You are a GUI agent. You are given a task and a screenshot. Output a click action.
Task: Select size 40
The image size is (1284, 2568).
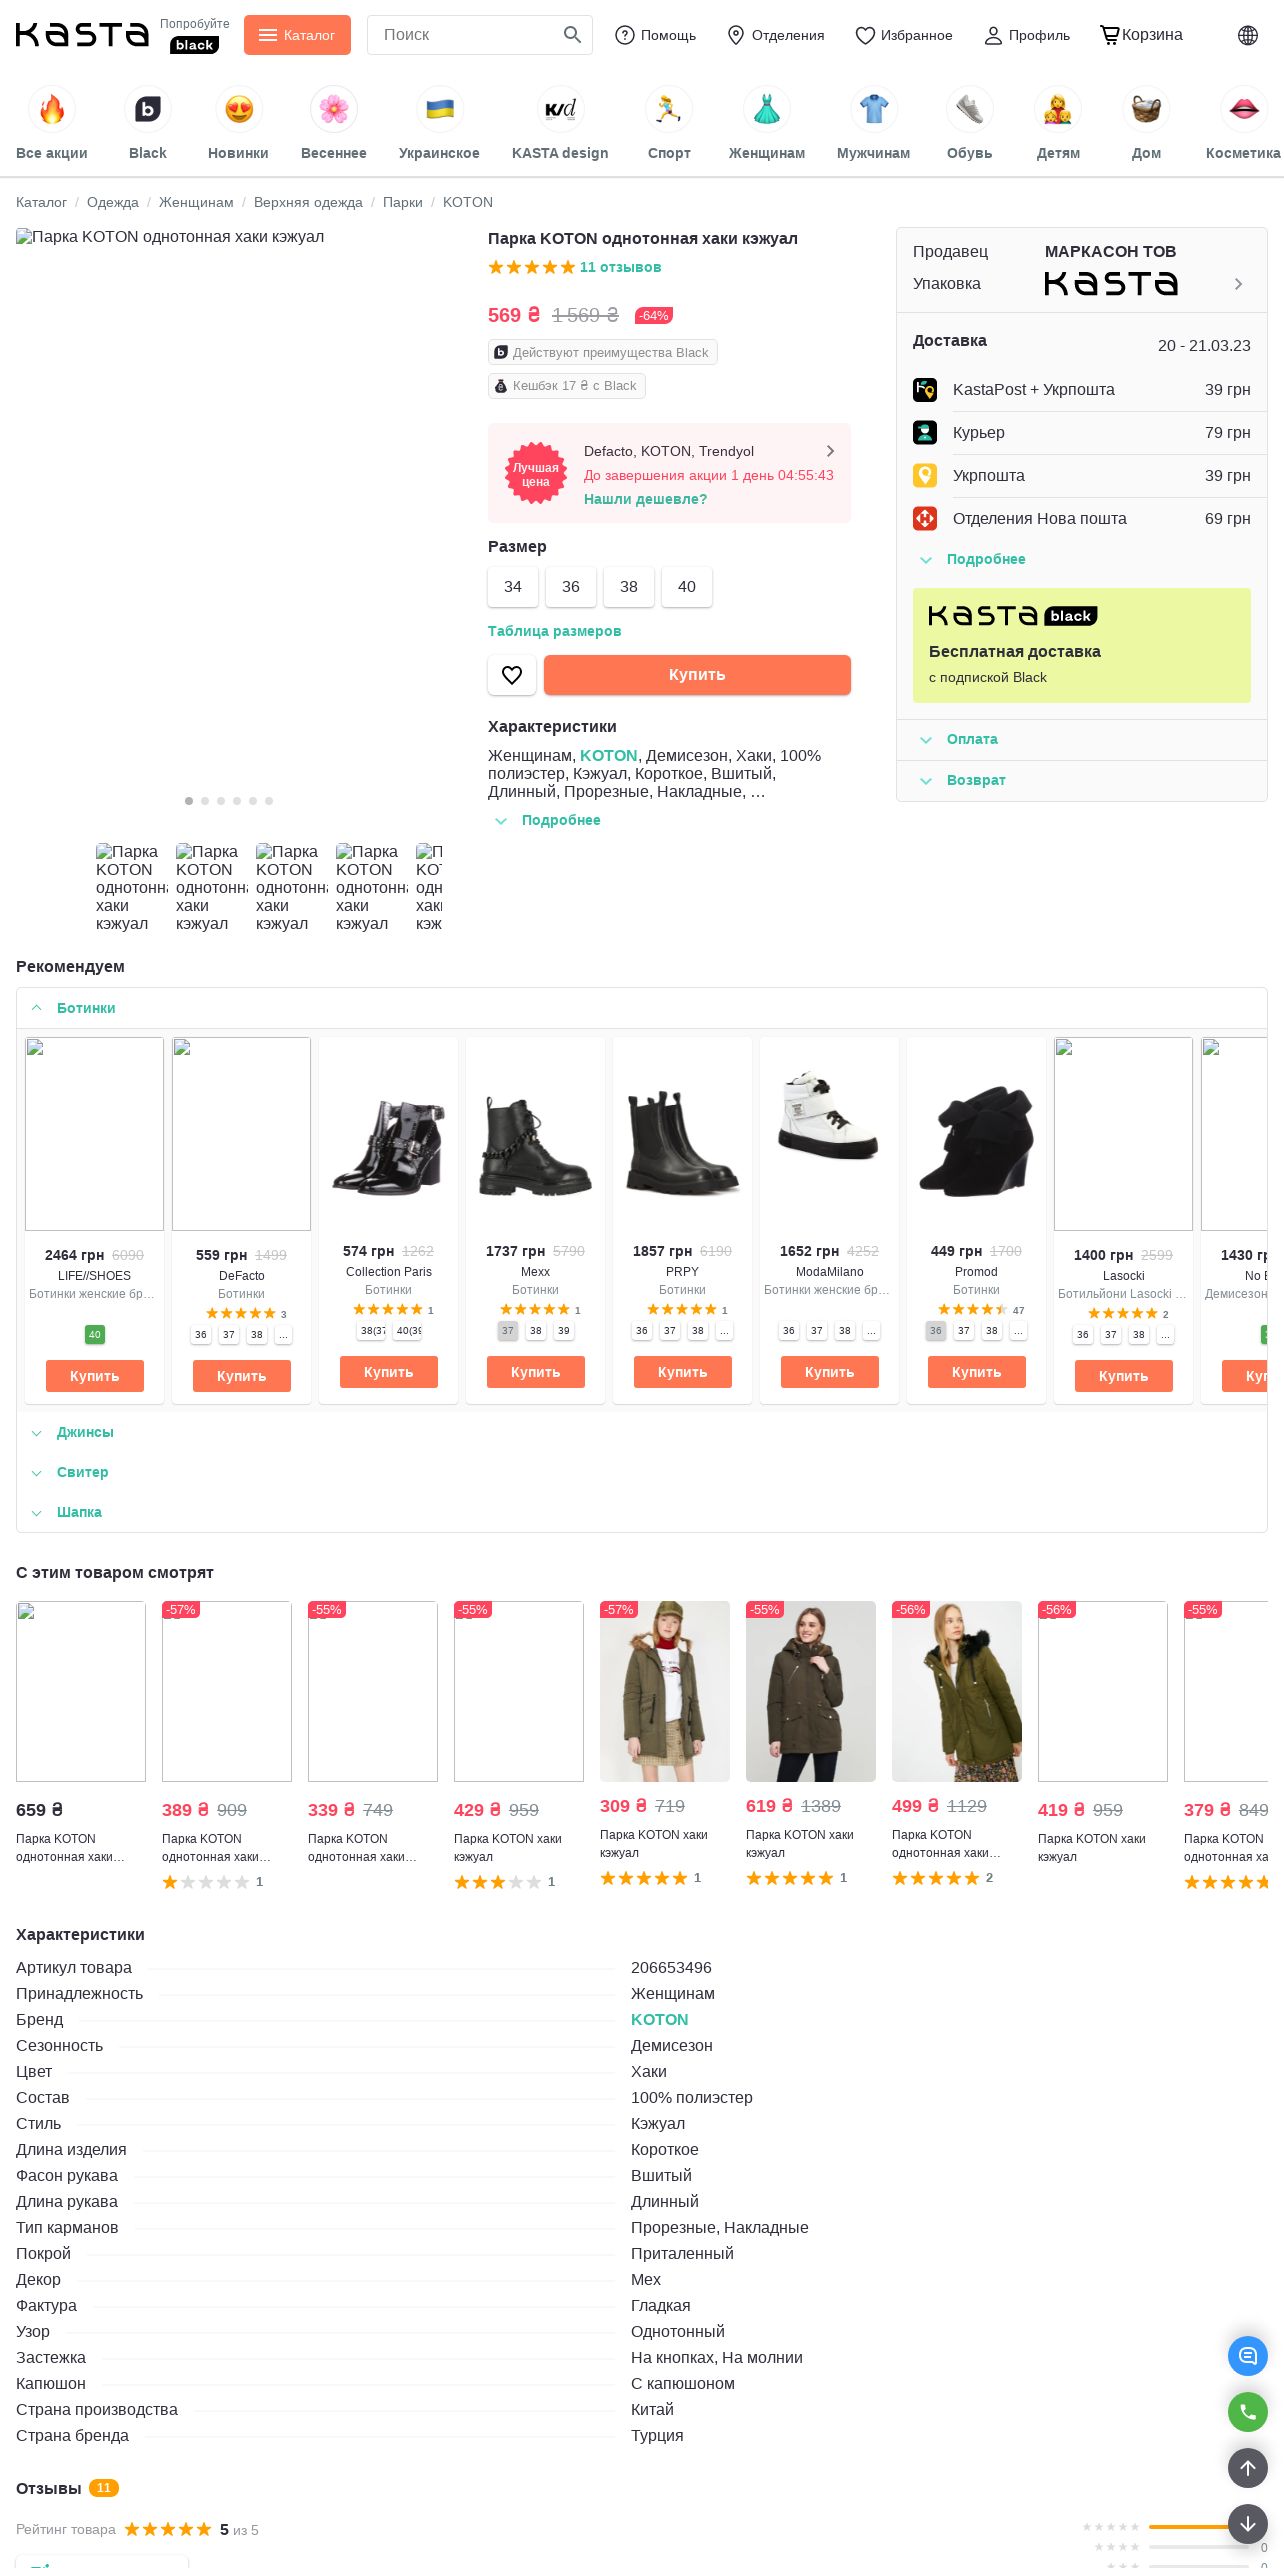click(x=687, y=587)
